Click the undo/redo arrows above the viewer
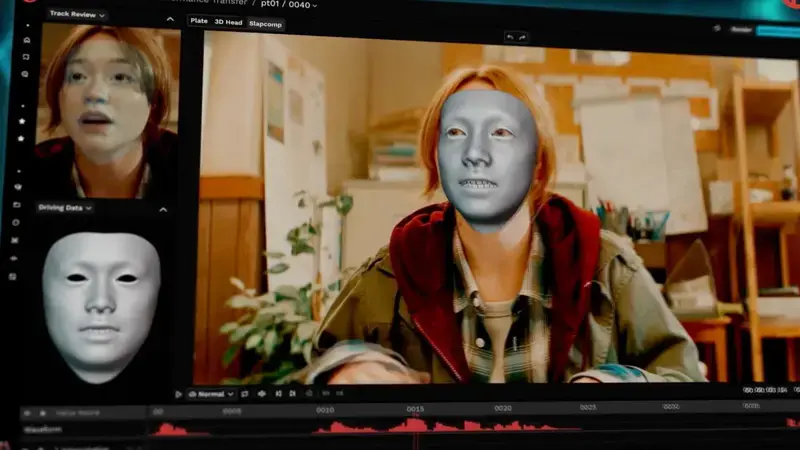The height and width of the screenshot is (450, 800). tap(518, 37)
